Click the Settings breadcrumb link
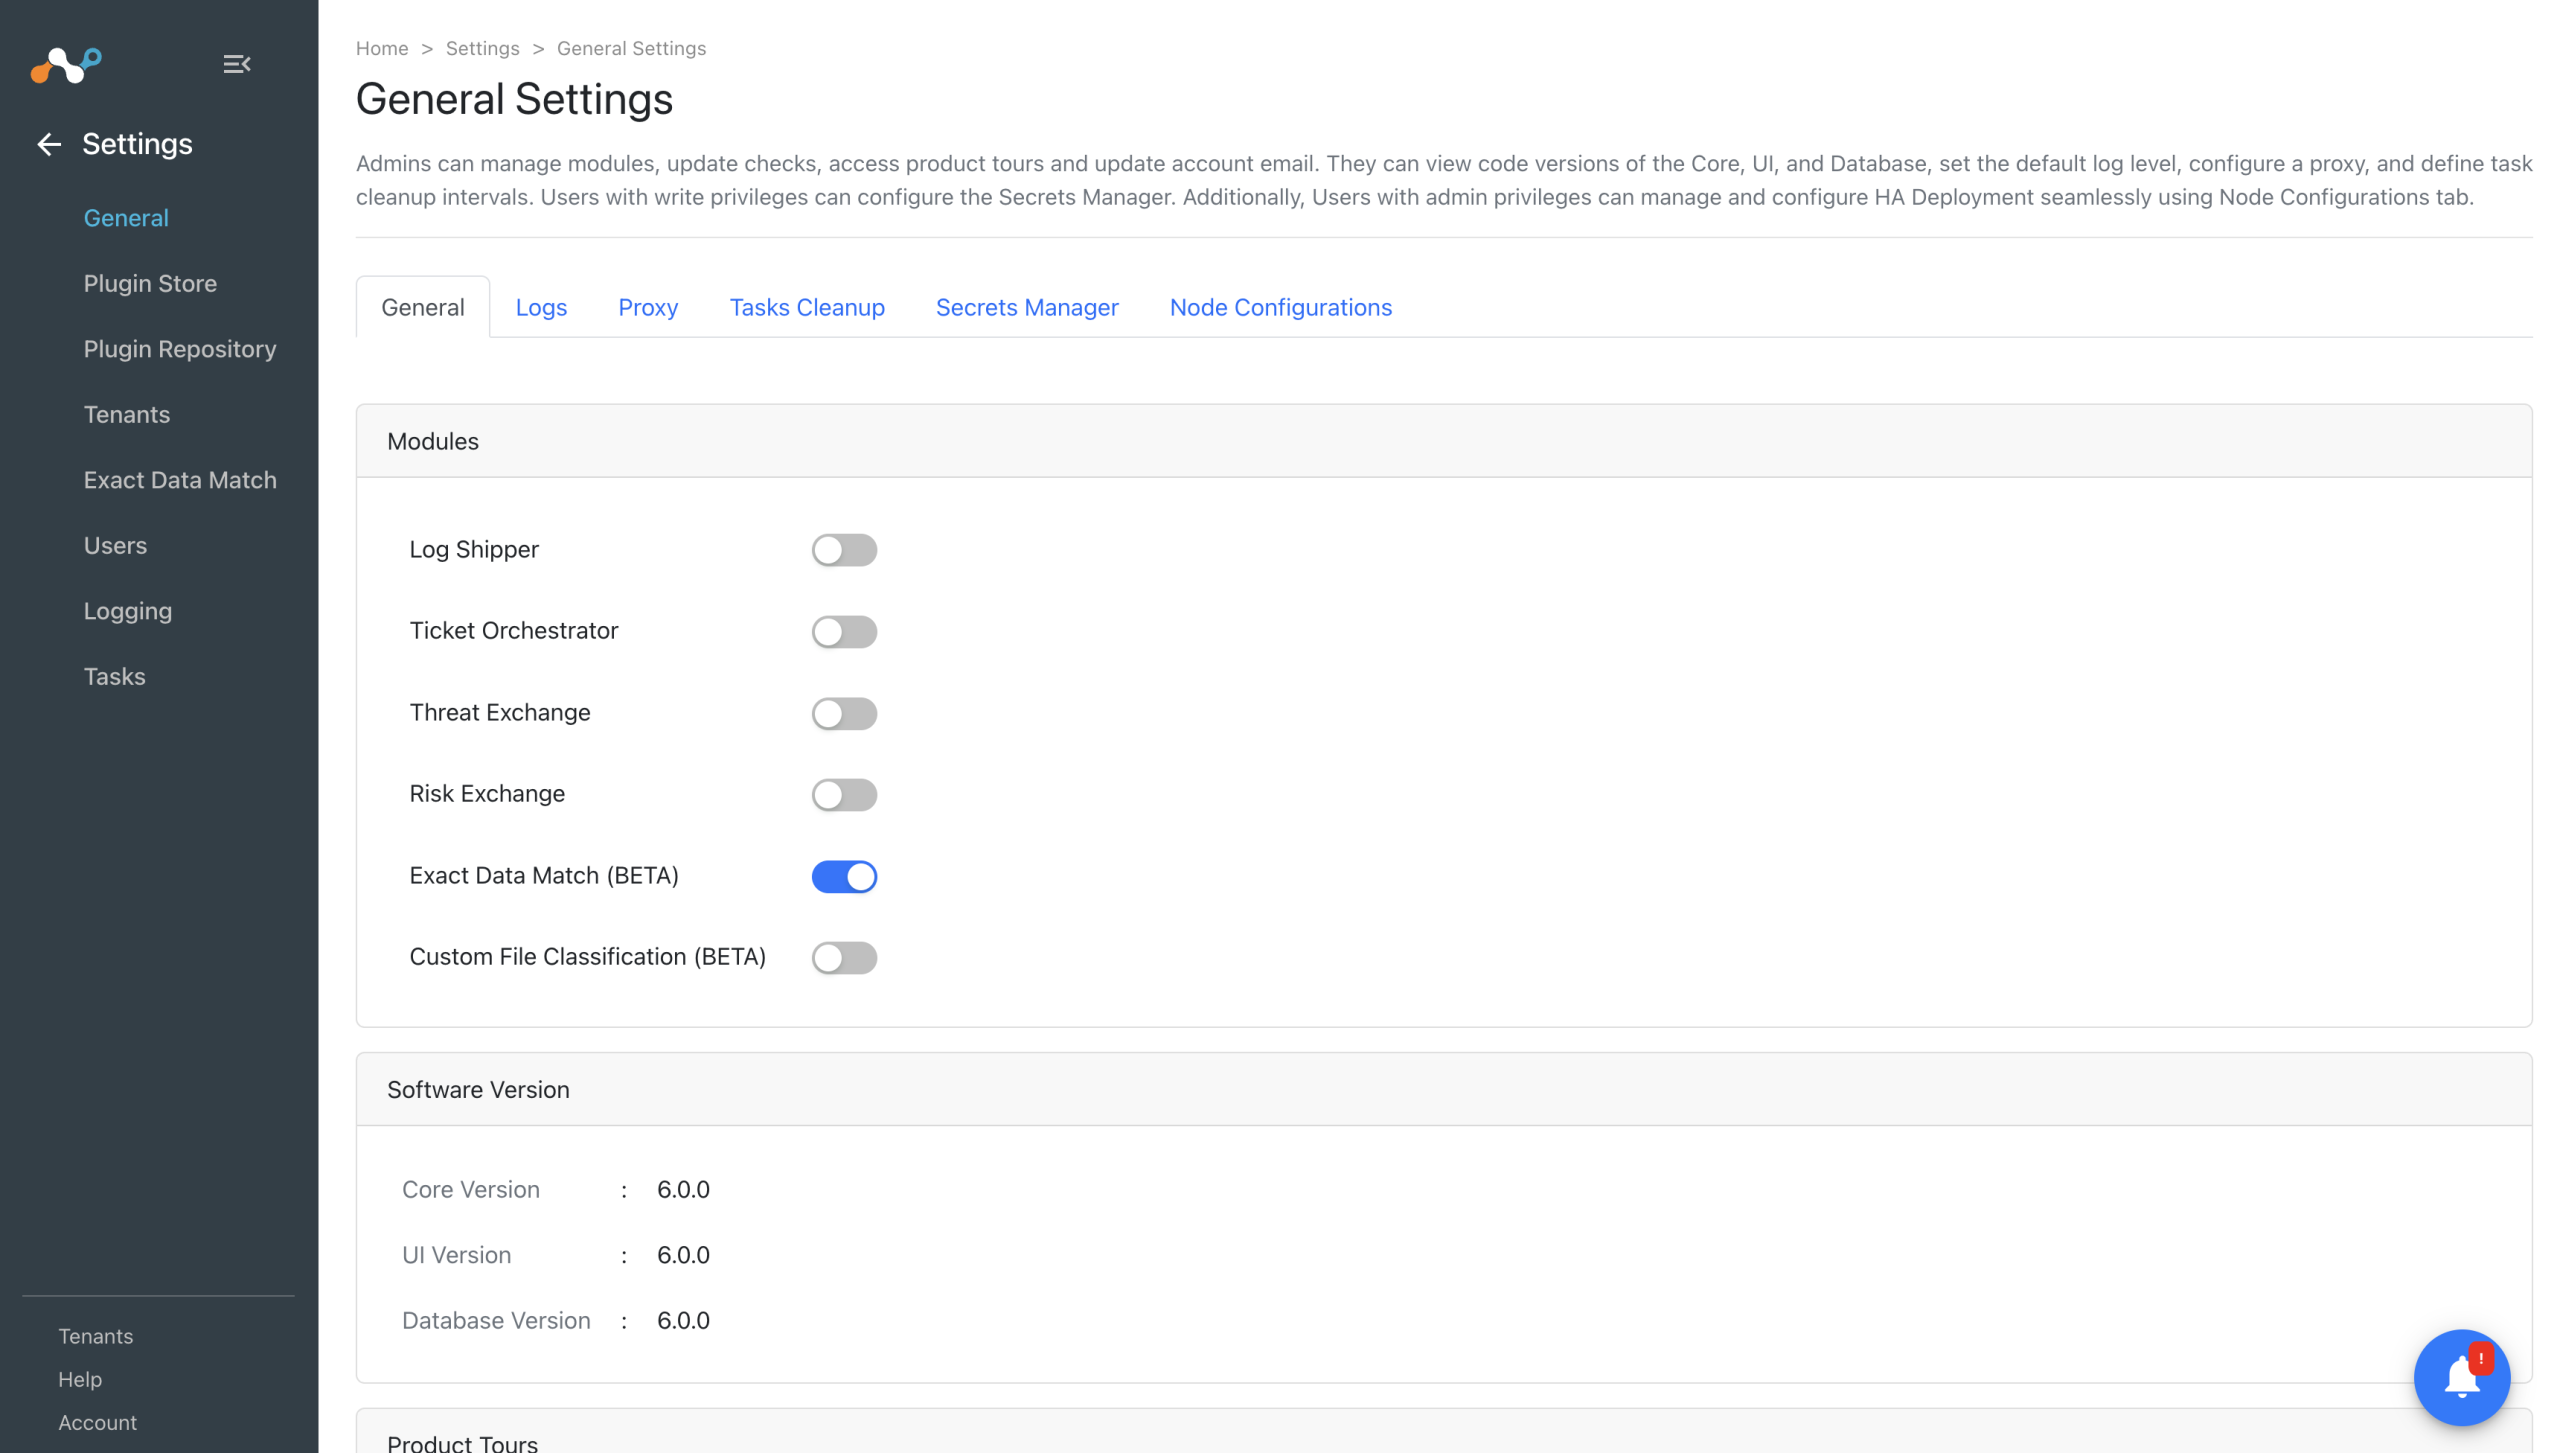This screenshot has width=2560, height=1453. click(482, 49)
